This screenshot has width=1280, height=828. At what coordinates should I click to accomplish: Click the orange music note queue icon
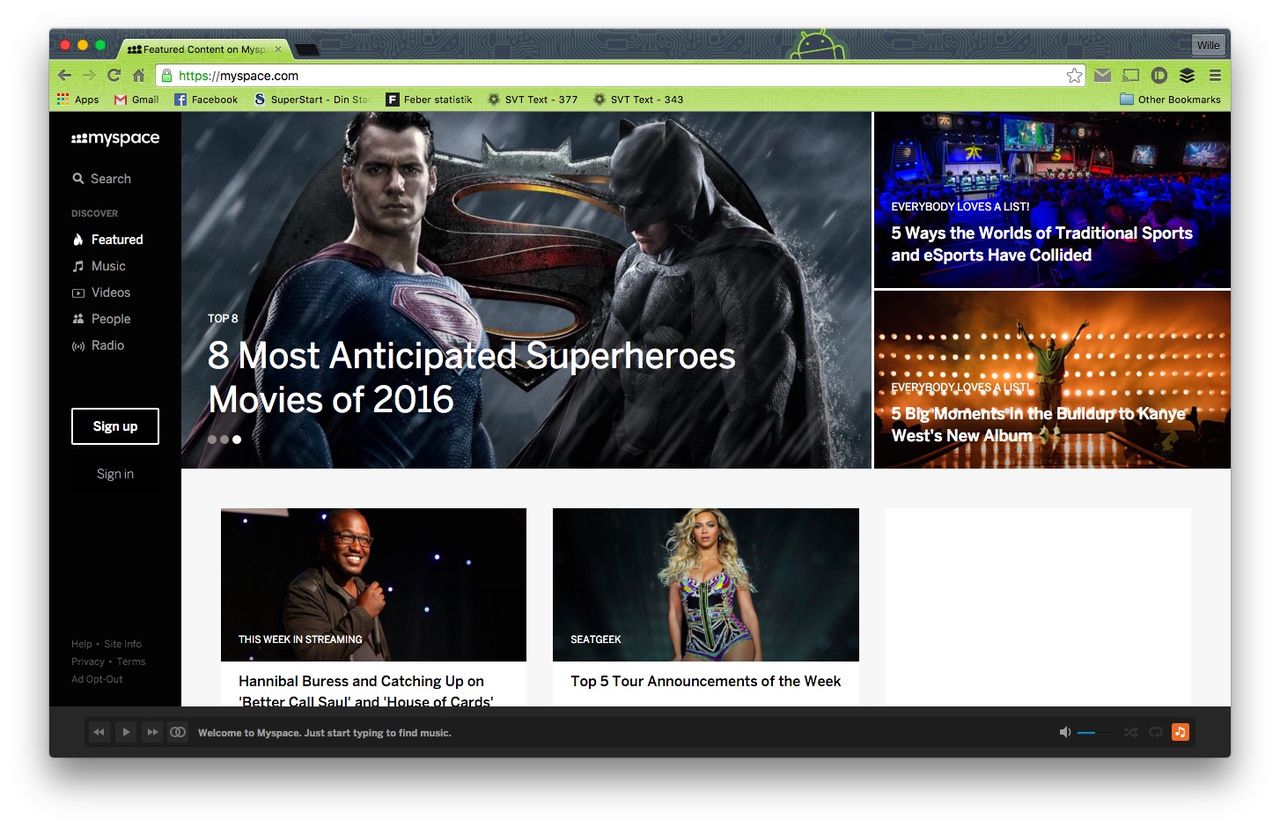pyautogui.click(x=1180, y=732)
